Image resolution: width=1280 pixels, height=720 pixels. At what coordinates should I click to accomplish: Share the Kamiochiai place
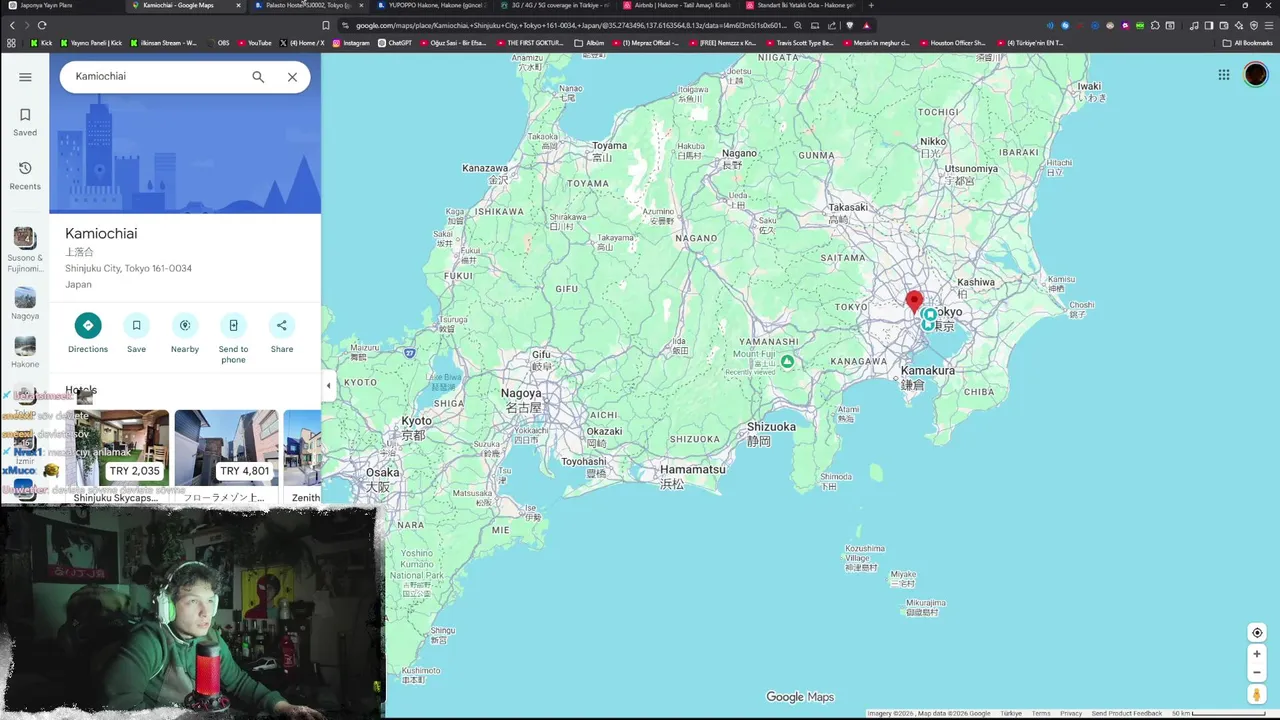click(282, 333)
